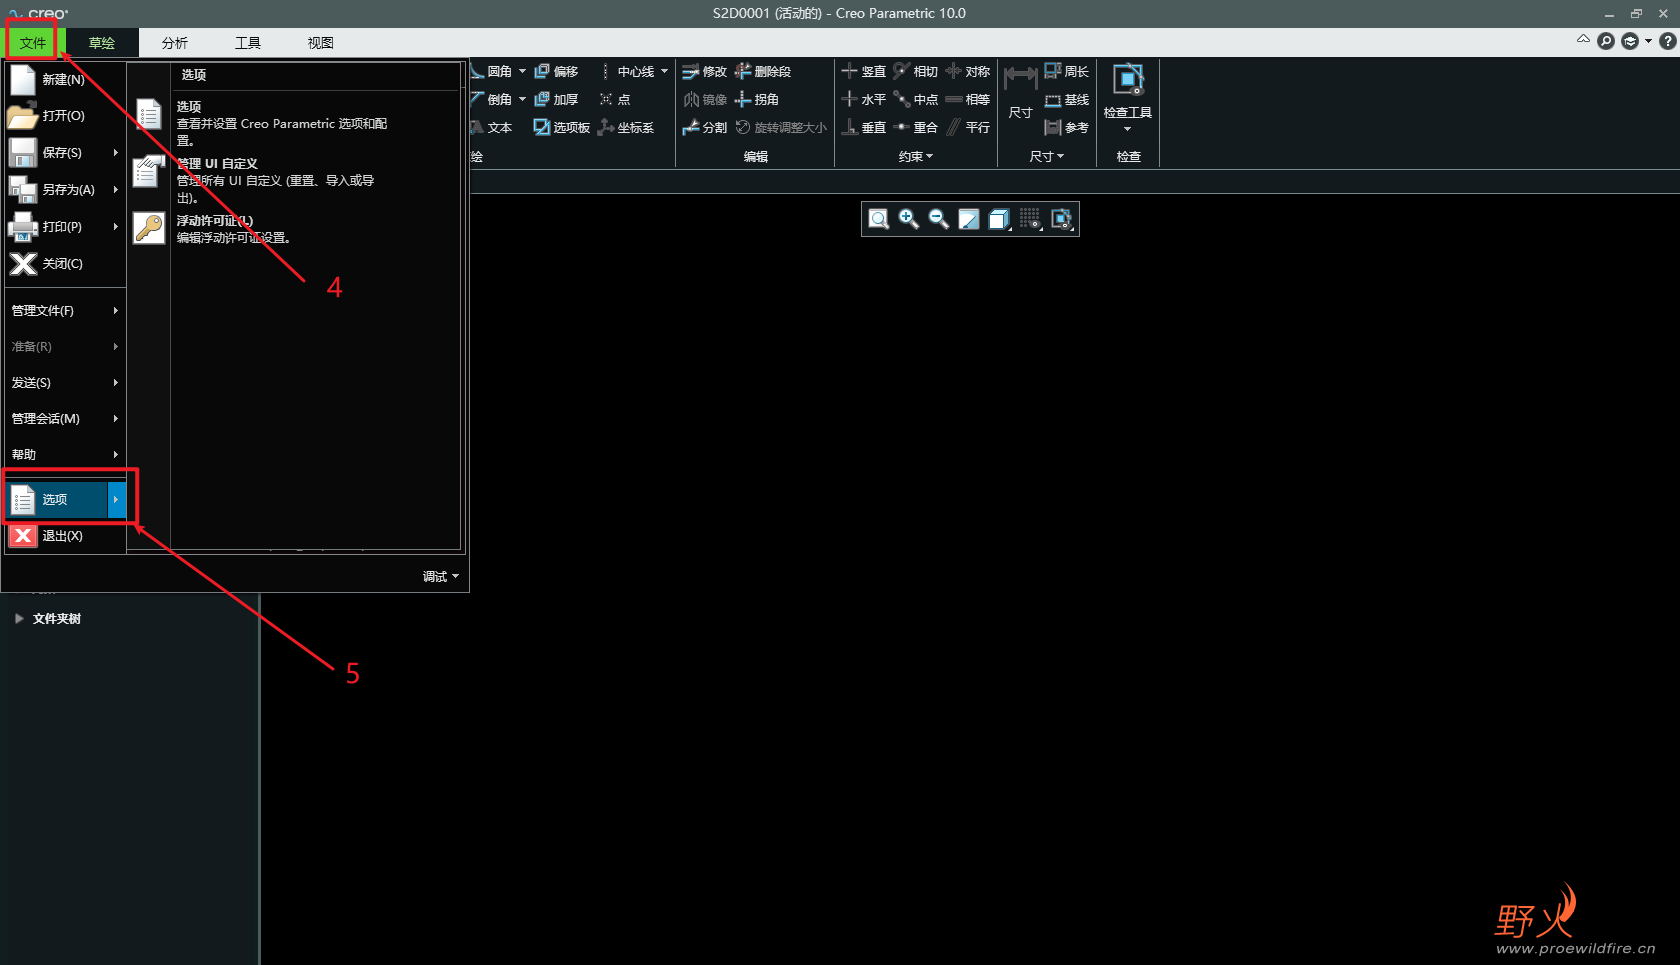Viewport: 1680px width, 965px height.
Task: Open the 帮助 submenu
Action: 65,455
